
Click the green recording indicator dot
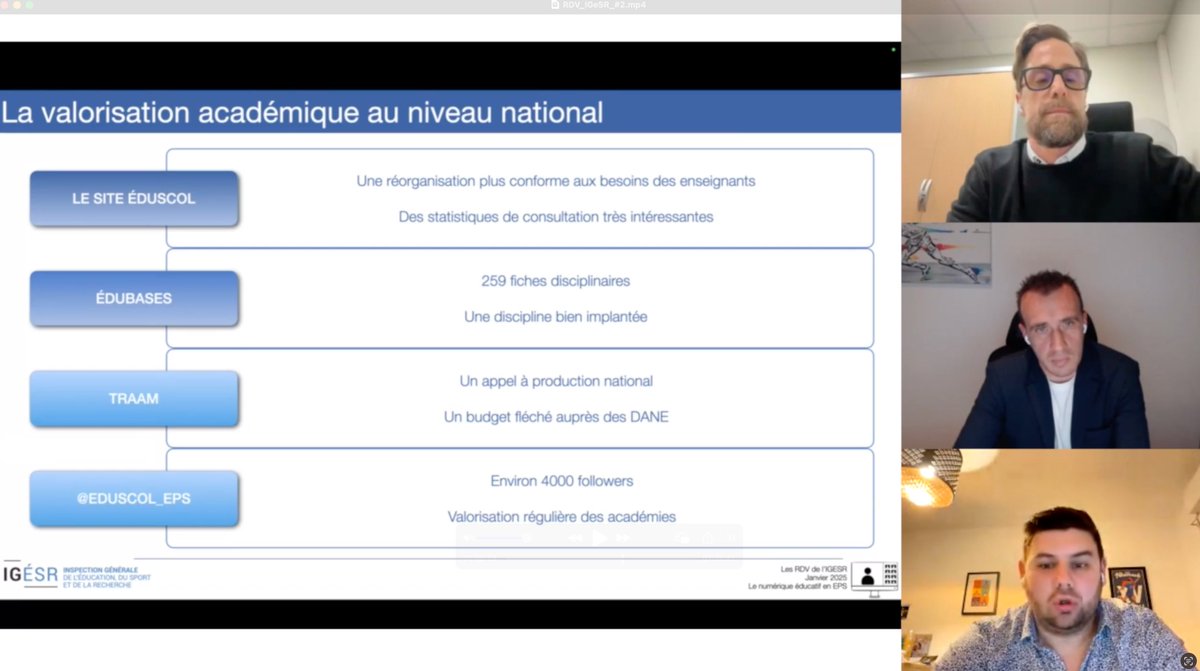point(893,49)
